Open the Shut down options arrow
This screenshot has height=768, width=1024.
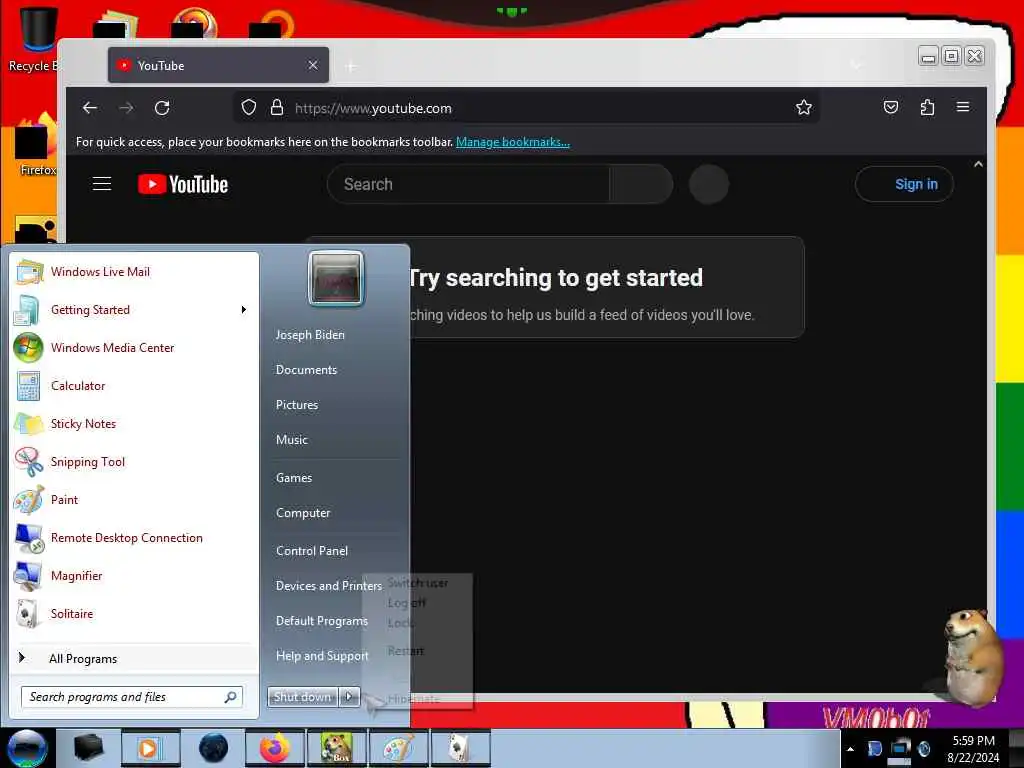(x=349, y=697)
